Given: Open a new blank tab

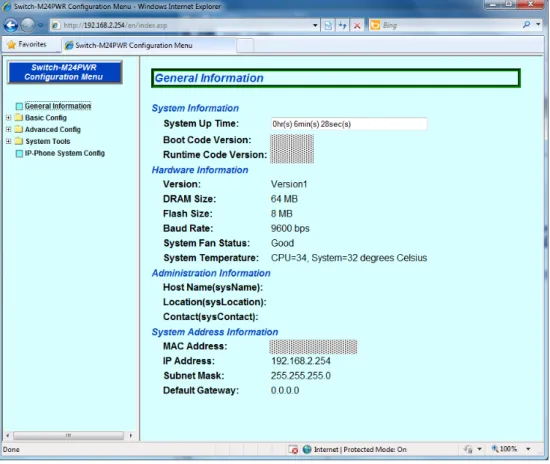Looking at the screenshot, I should (x=245, y=46).
